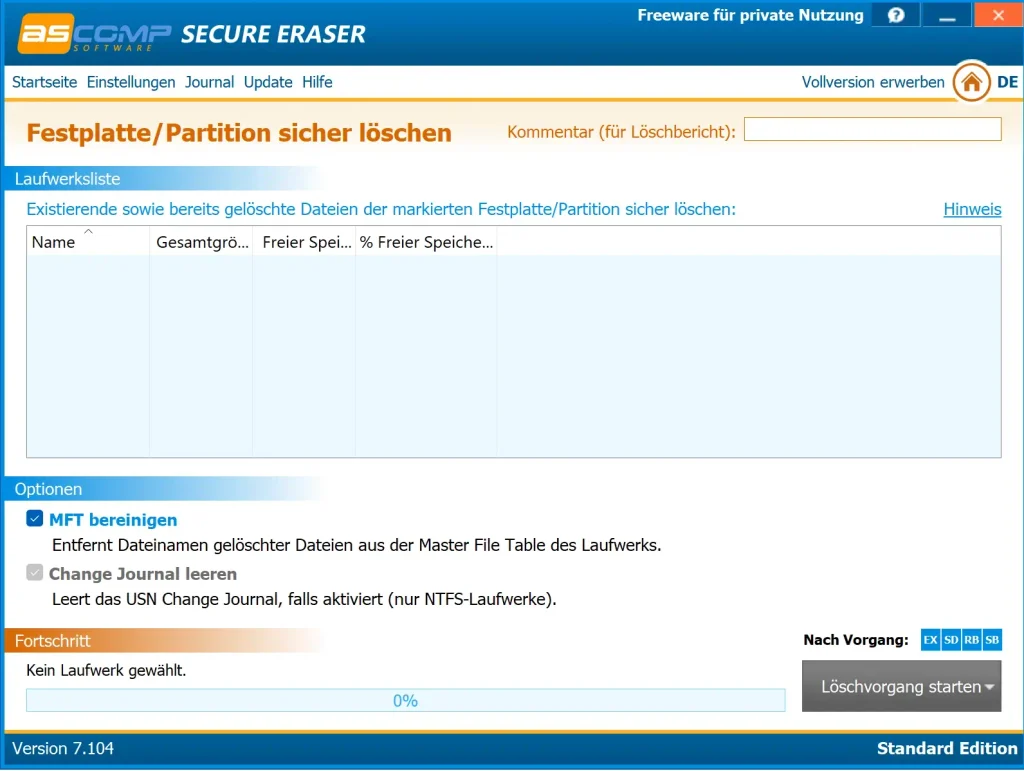Toggle Change Journal leeren checkbox
The height and width of the screenshot is (771, 1024).
[35, 573]
